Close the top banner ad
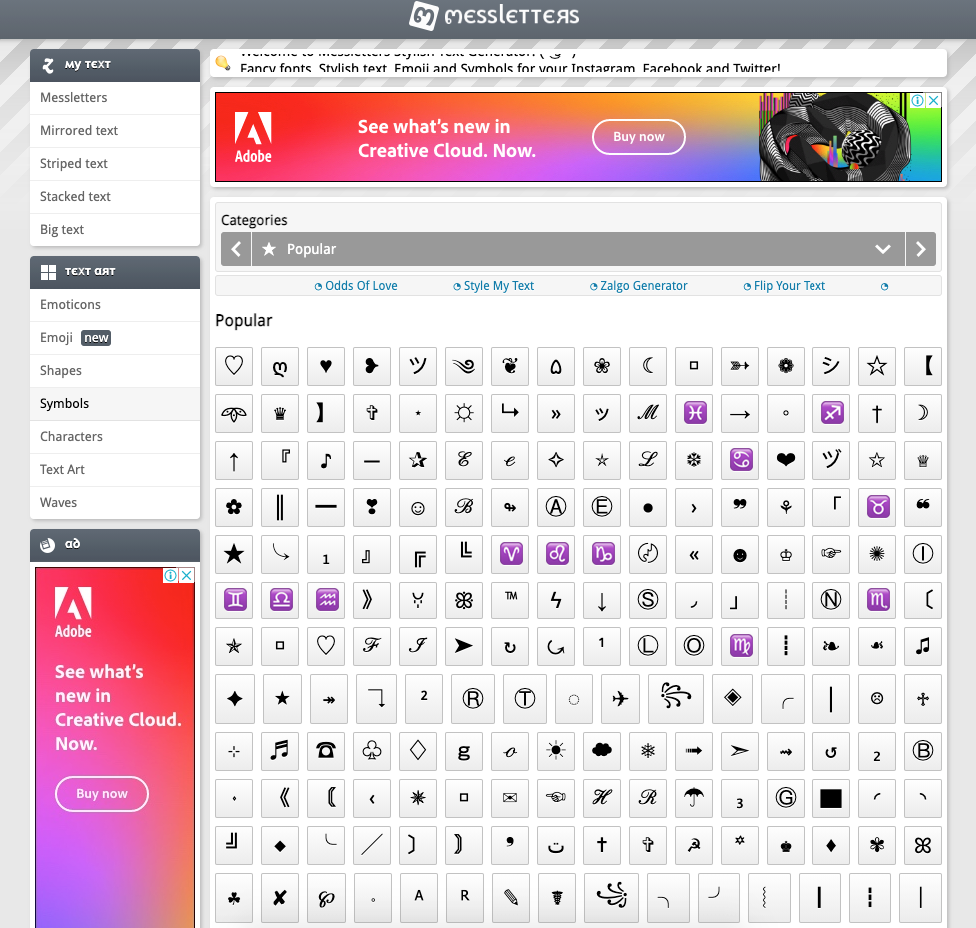Viewport: 976px width, 928px height. (934, 100)
